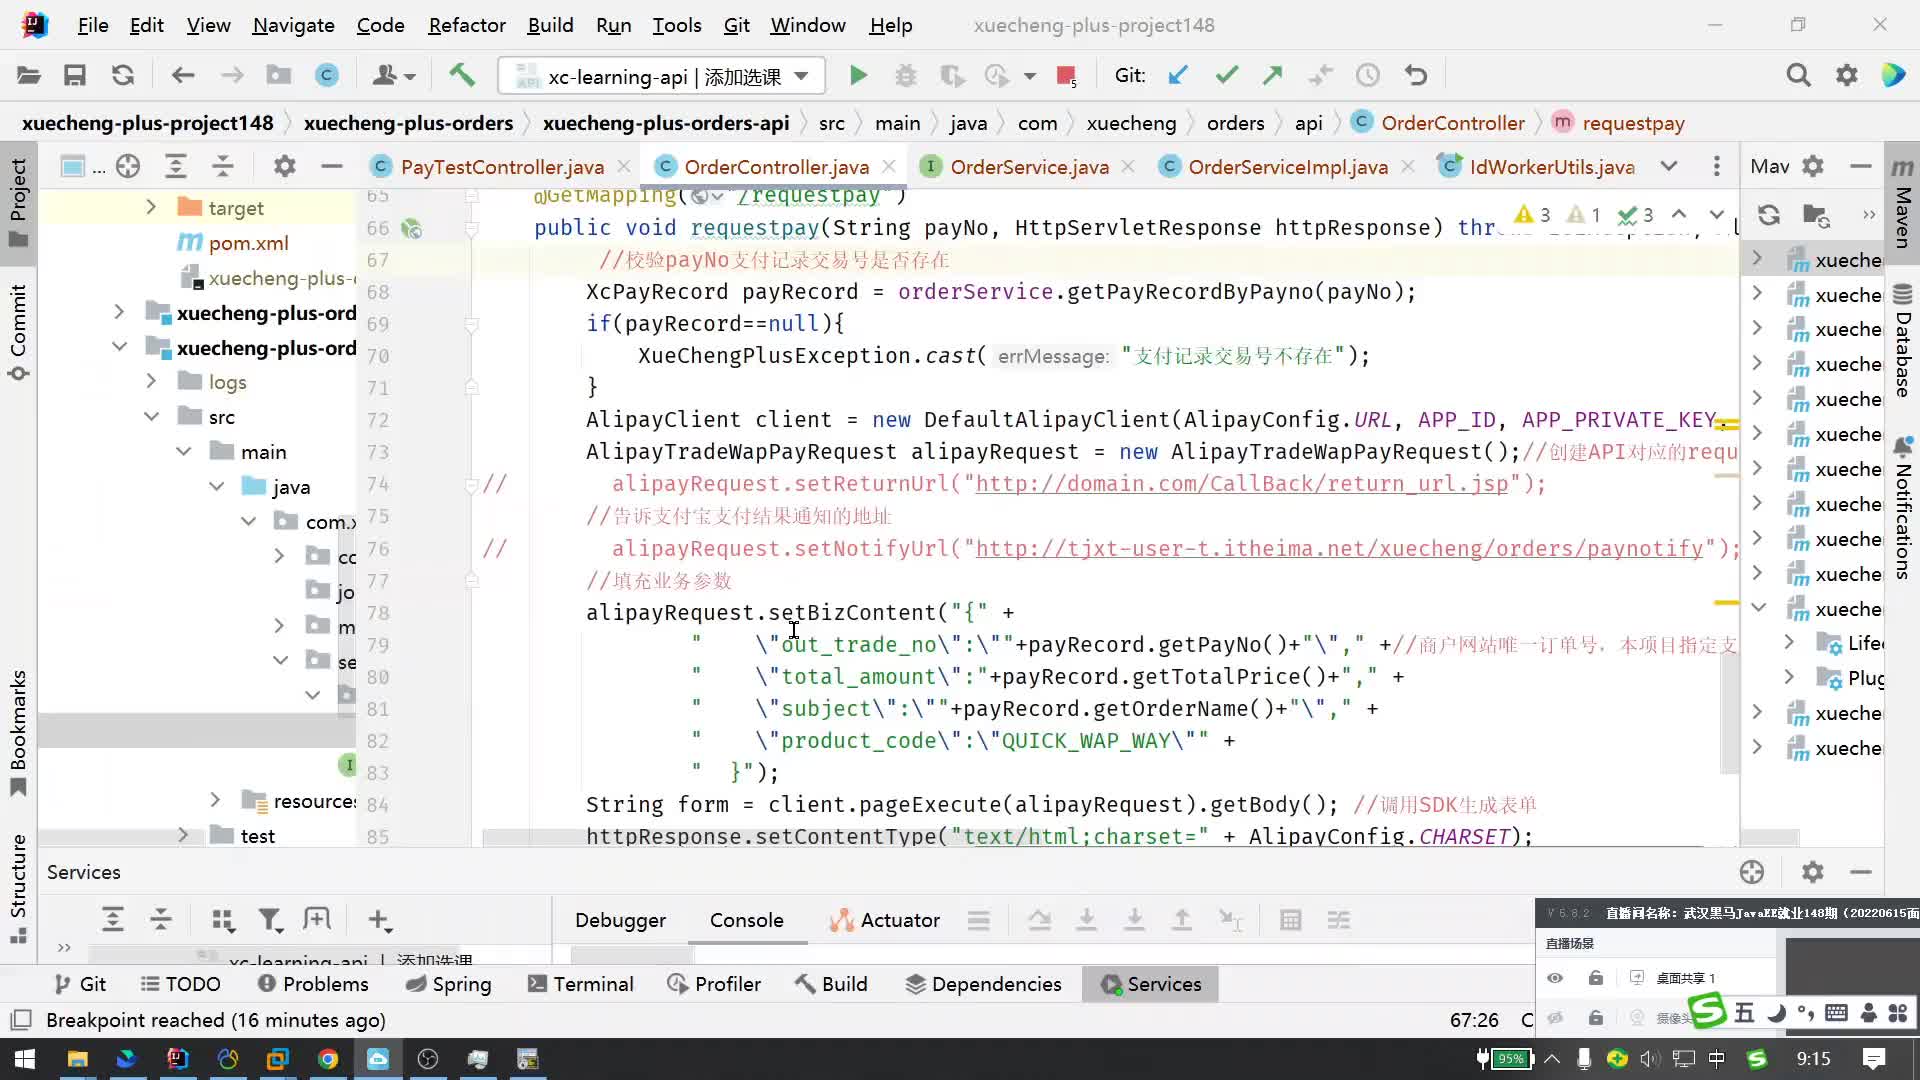Open Chrome from taskbar
Image resolution: width=1920 pixels, height=1080 pixels.
coord(327,1059)
